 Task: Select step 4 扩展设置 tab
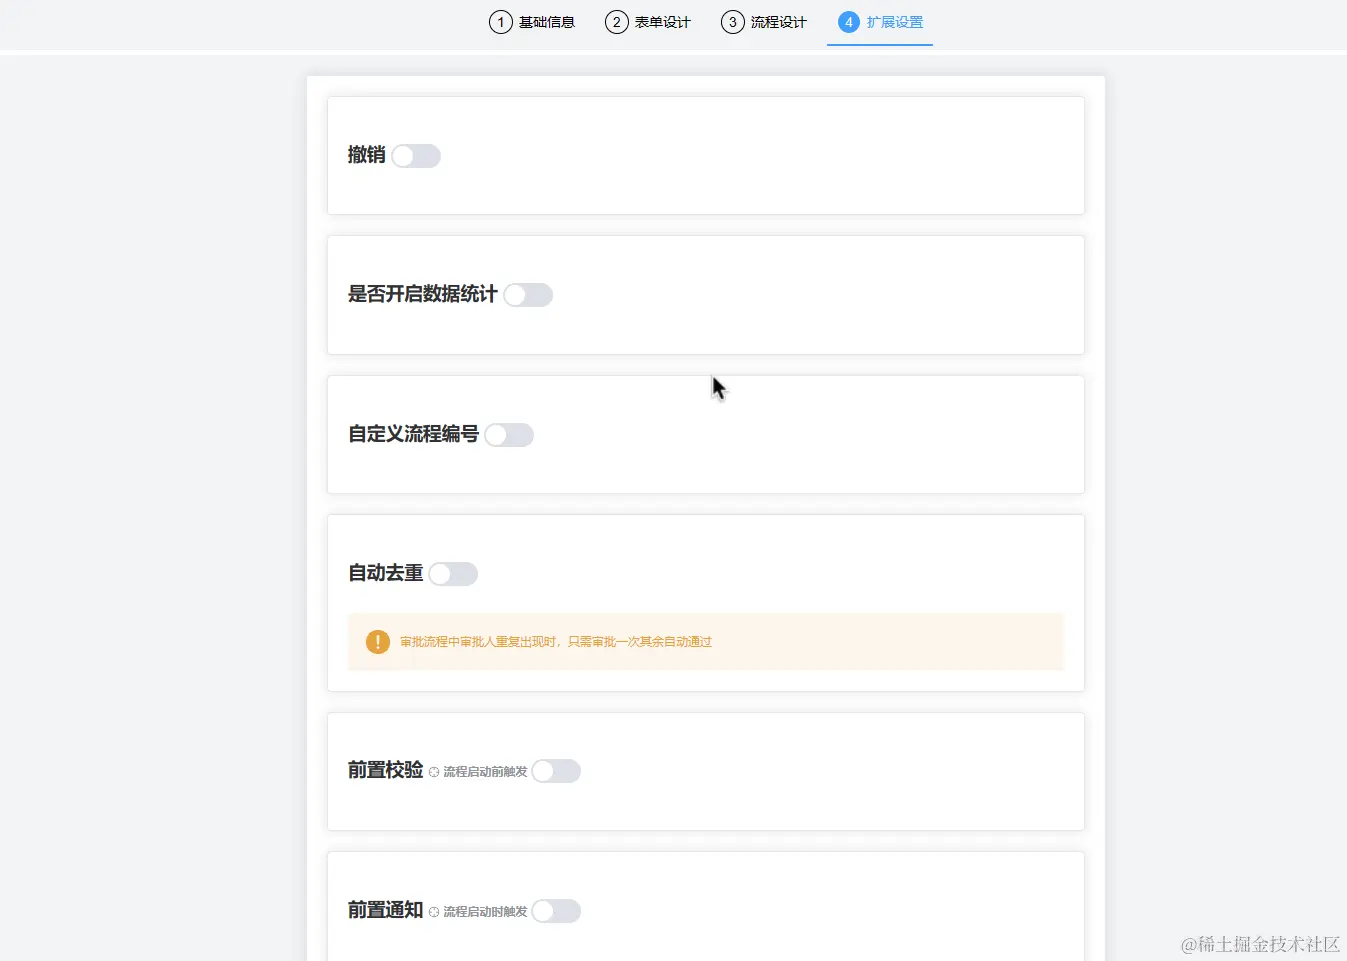[x=880, y=22]
